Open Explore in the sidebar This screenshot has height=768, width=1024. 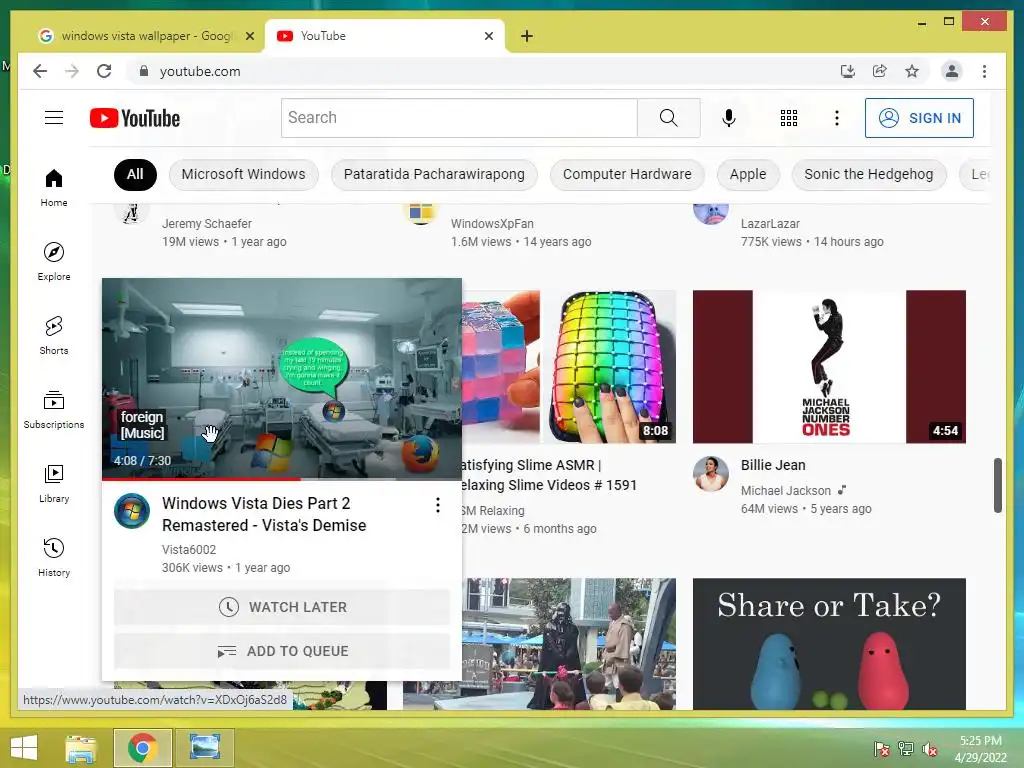pyautogui.click(x=54, y=262)
